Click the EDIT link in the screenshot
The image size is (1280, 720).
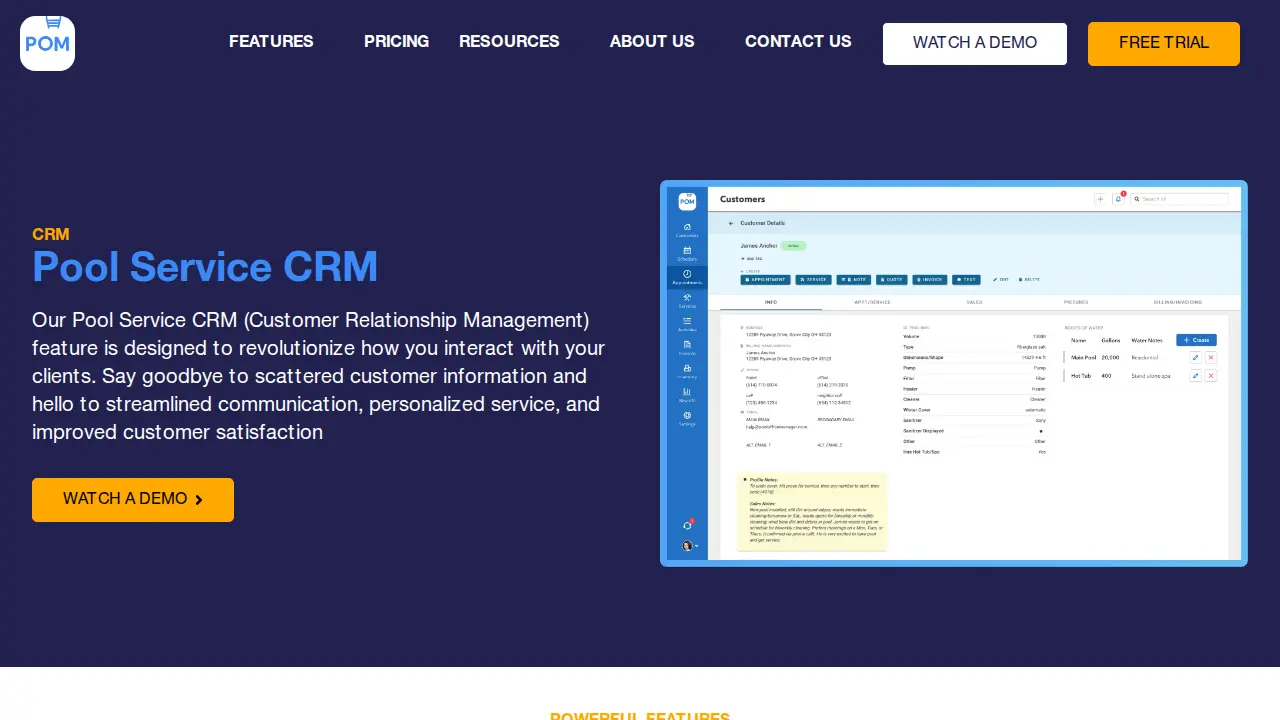1001,280
